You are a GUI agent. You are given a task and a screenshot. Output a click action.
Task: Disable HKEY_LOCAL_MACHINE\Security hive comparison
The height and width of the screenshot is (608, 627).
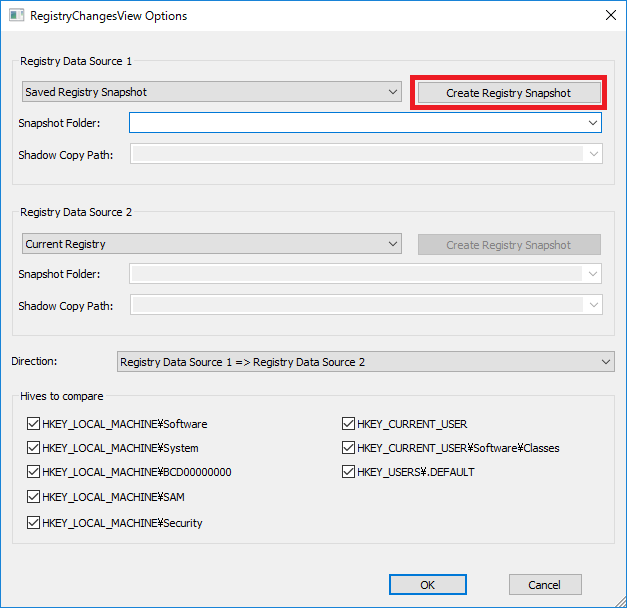[33, 523]
